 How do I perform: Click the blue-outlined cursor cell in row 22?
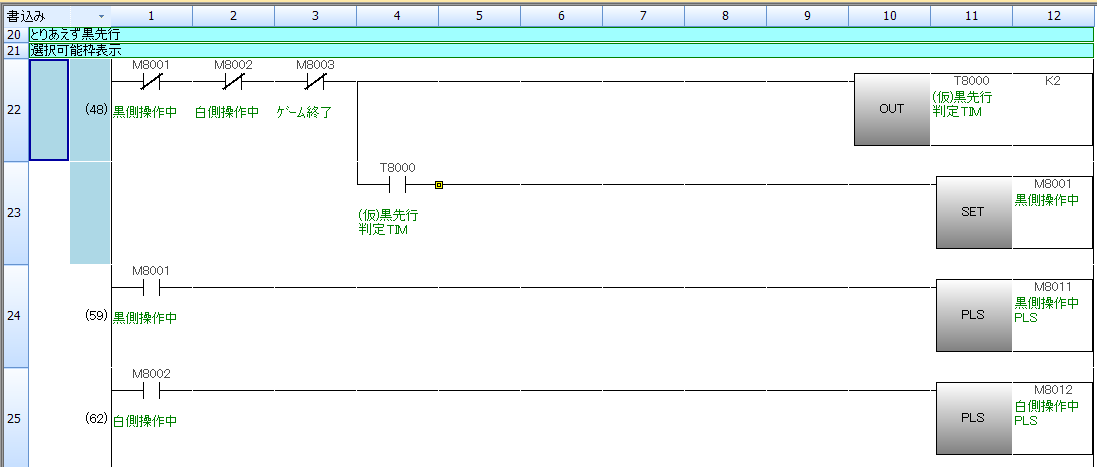49,110
